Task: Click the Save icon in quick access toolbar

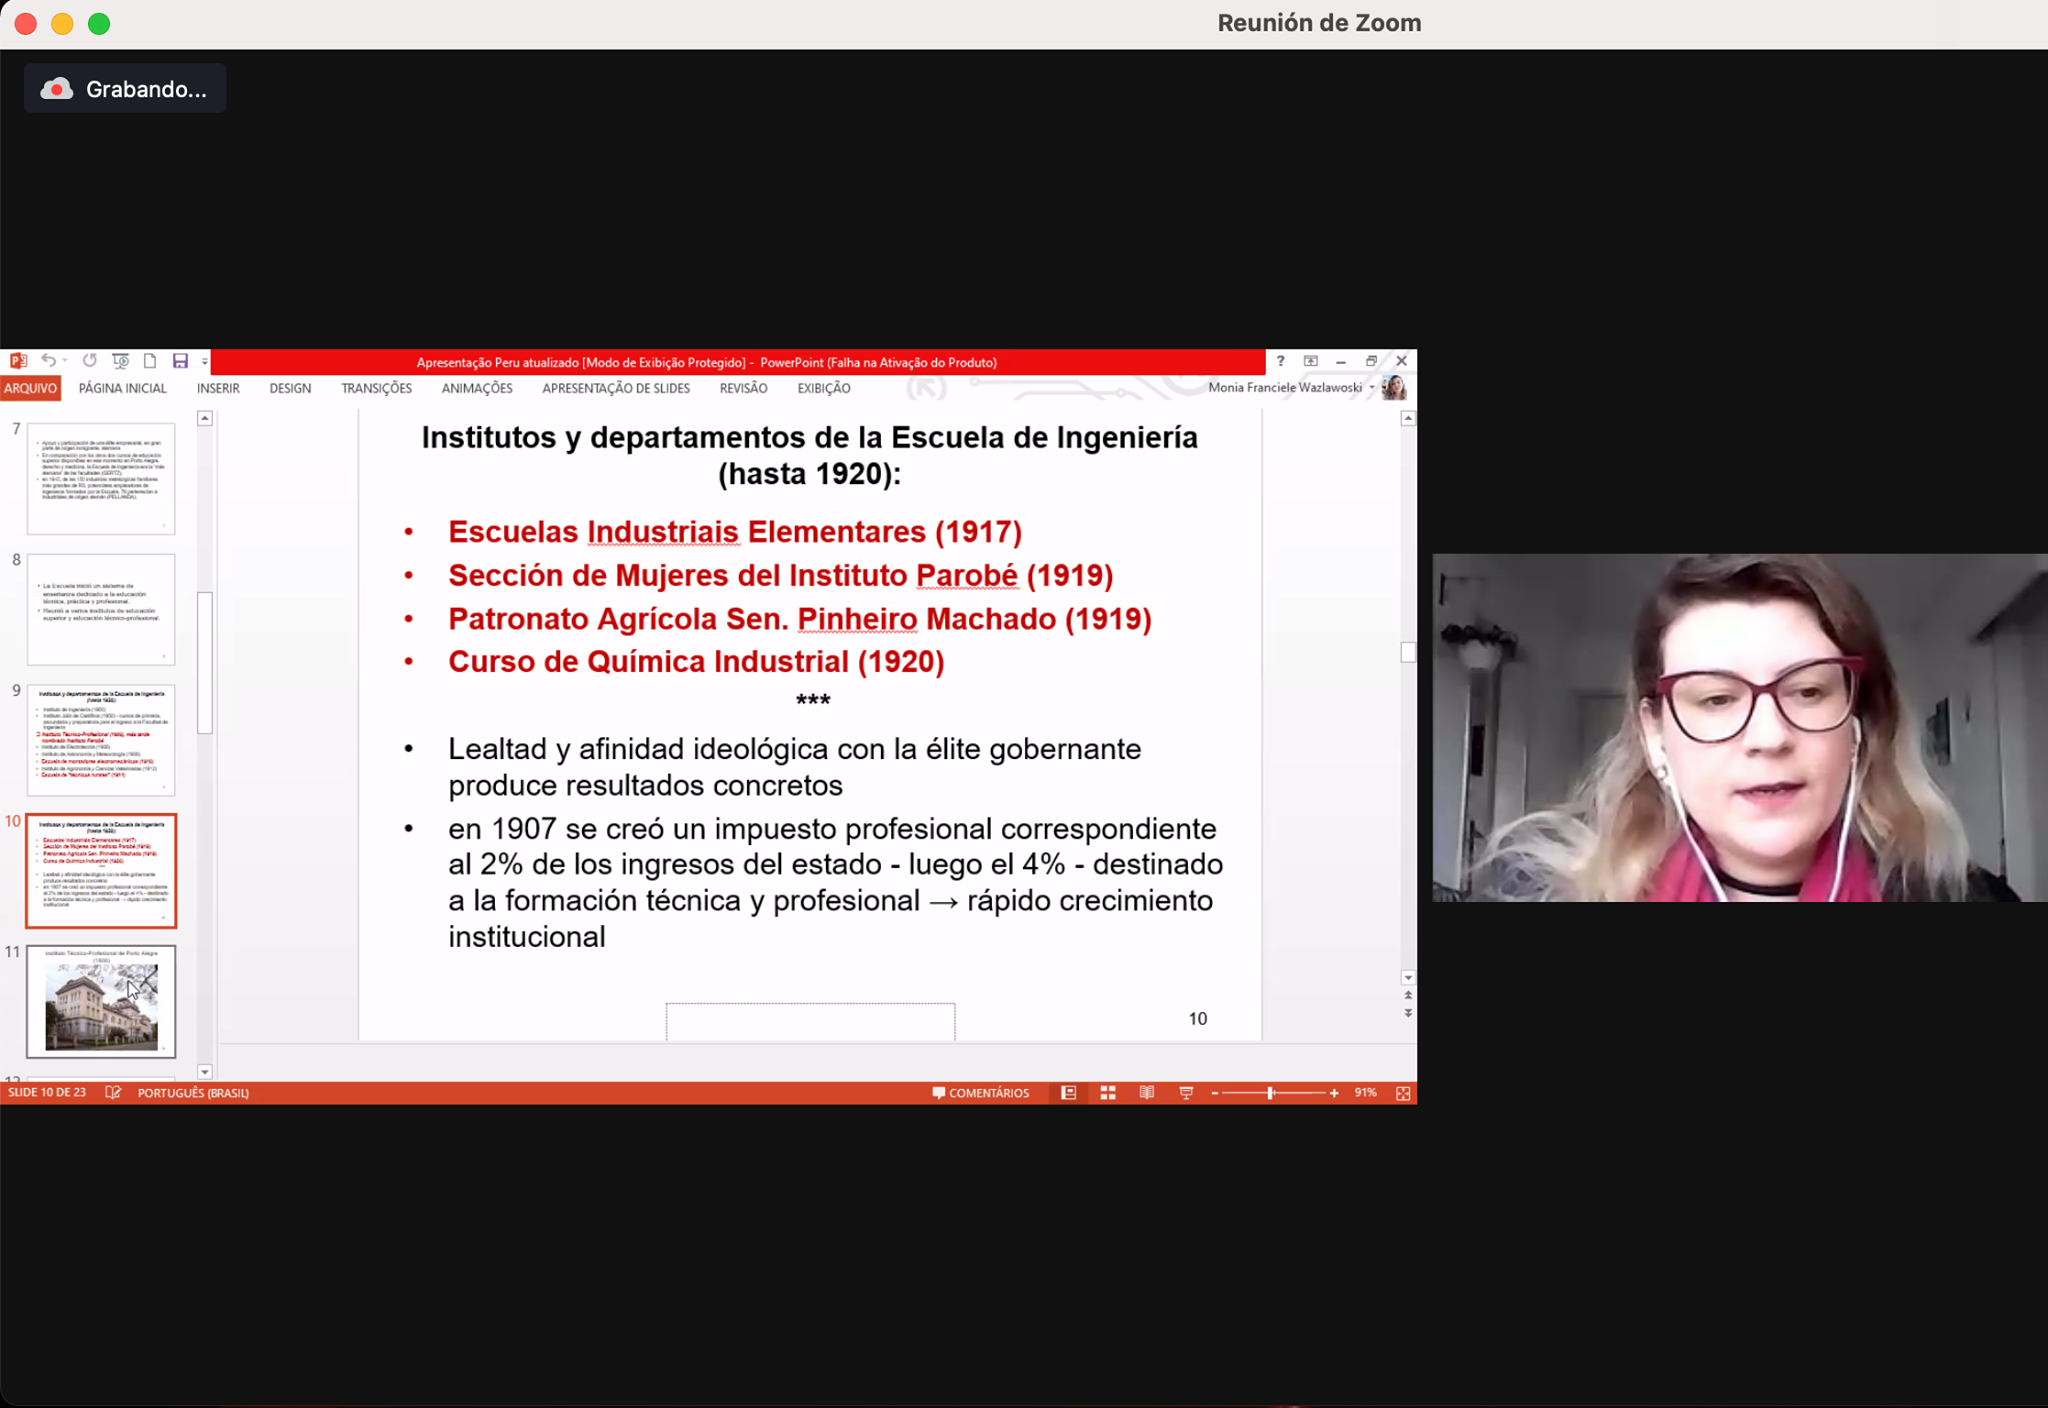Action: click(180, 361)
